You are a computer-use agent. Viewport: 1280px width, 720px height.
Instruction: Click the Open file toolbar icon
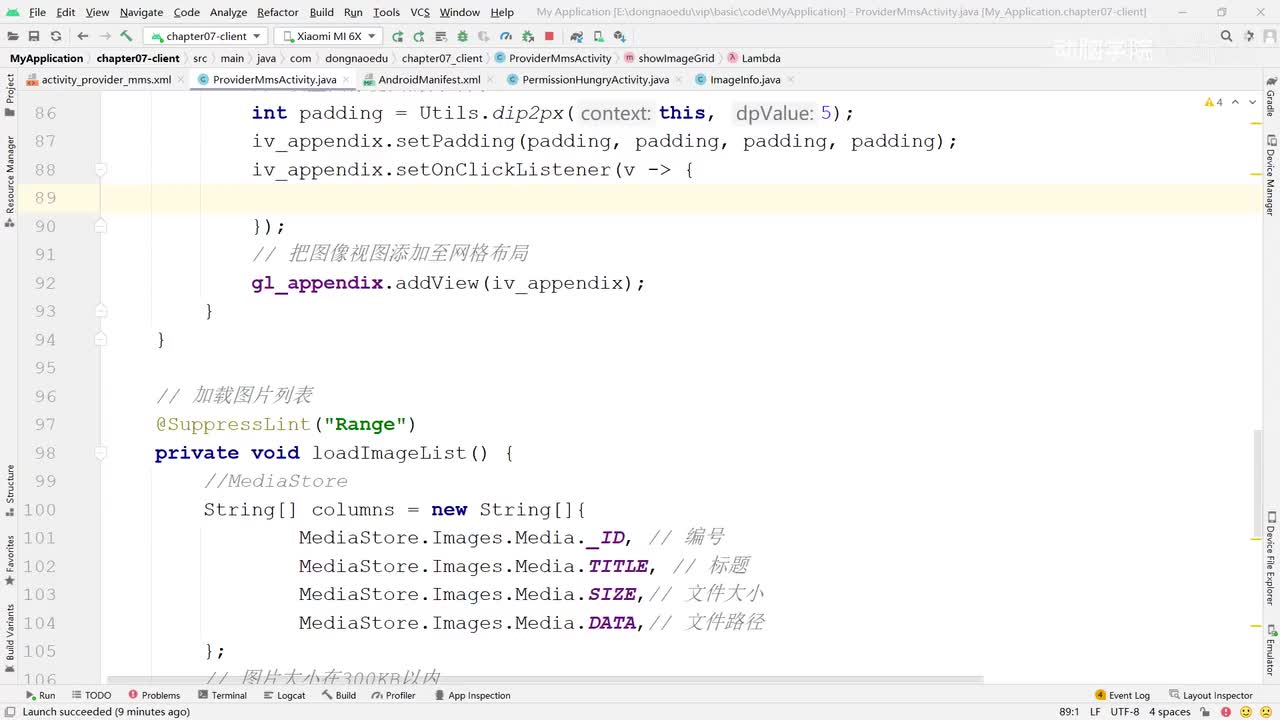click(x=13, y=36)
